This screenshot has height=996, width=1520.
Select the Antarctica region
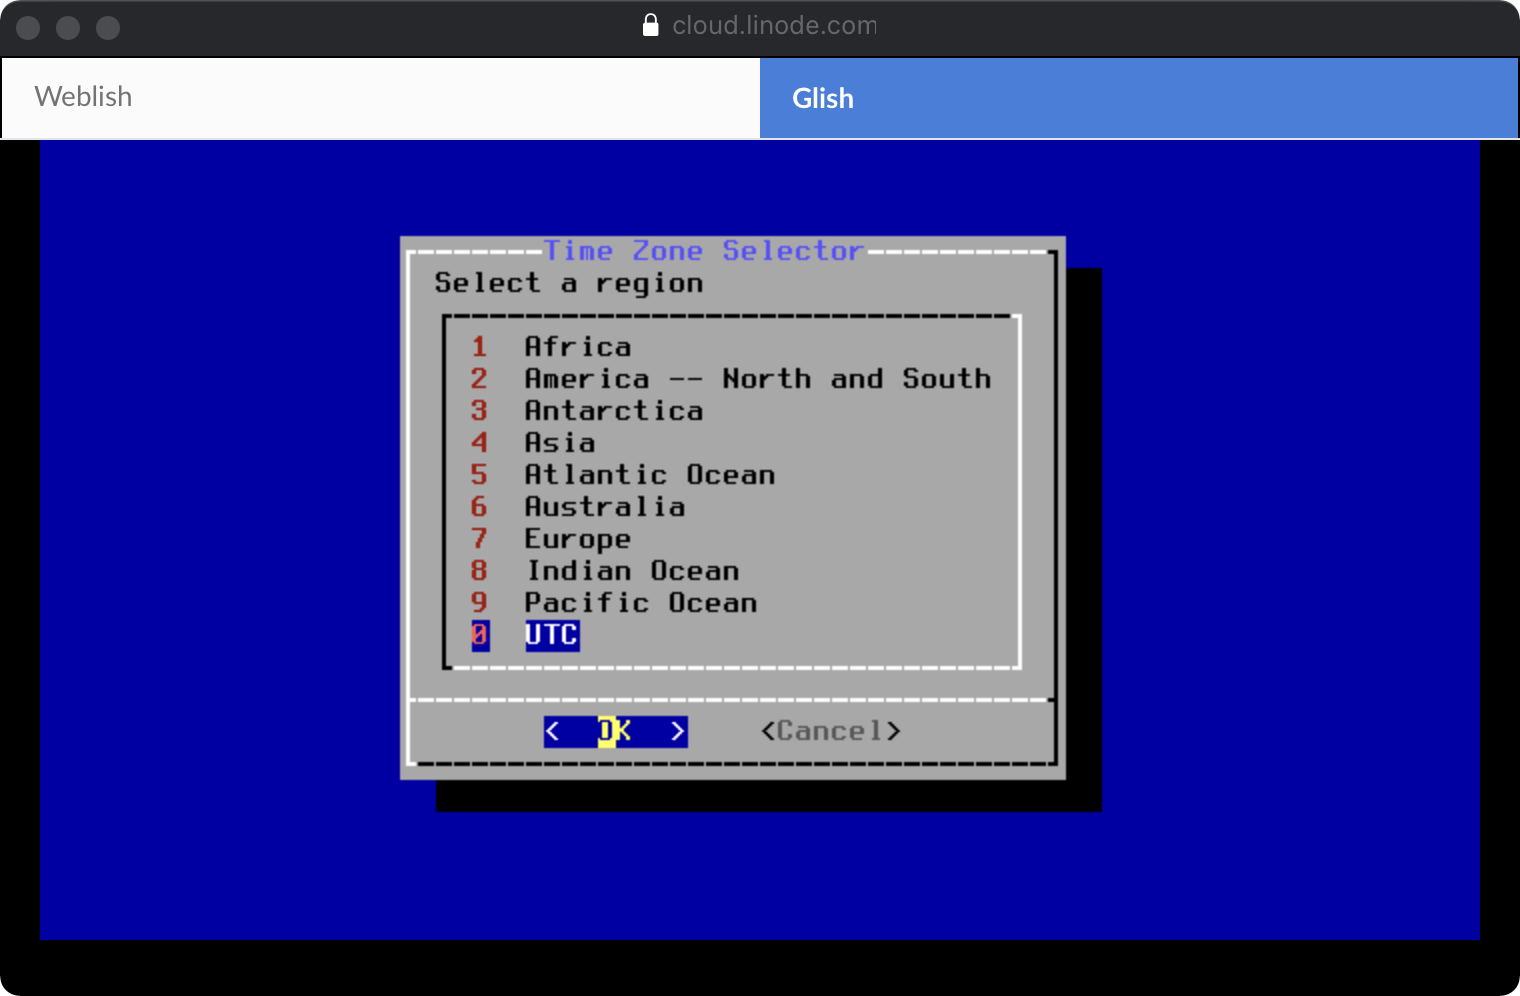pos(613,411)
